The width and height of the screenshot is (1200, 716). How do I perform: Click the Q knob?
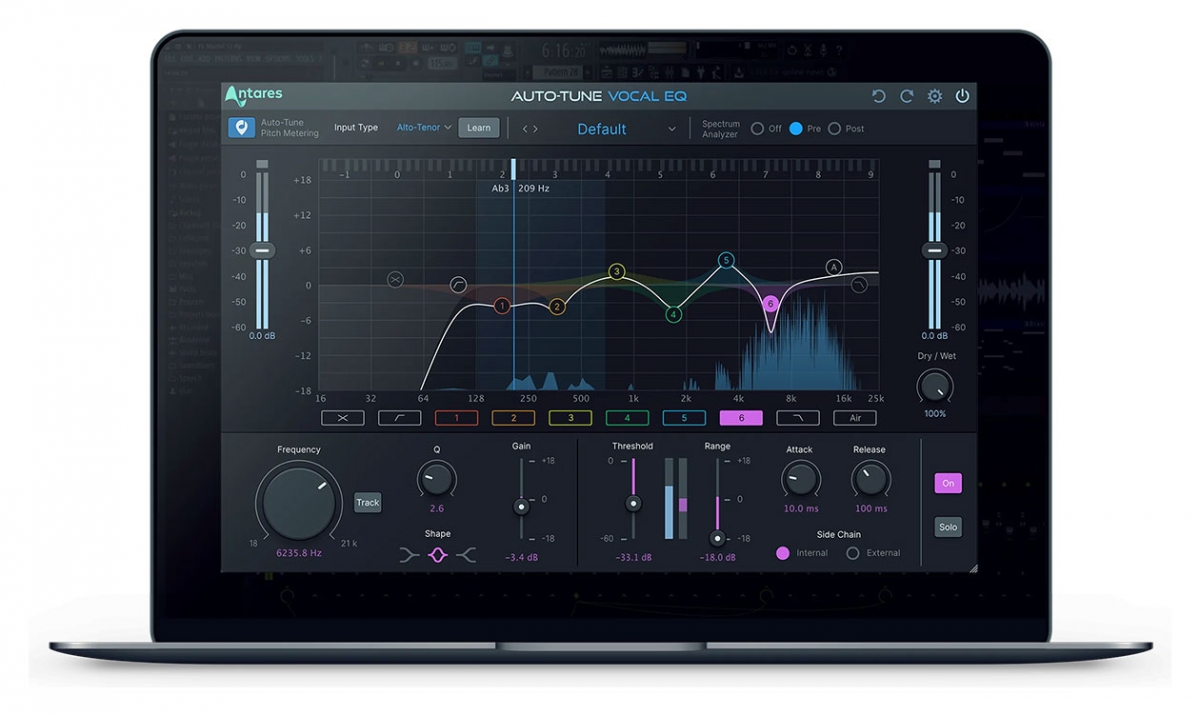pyautogui.click(x=436, y=481)
